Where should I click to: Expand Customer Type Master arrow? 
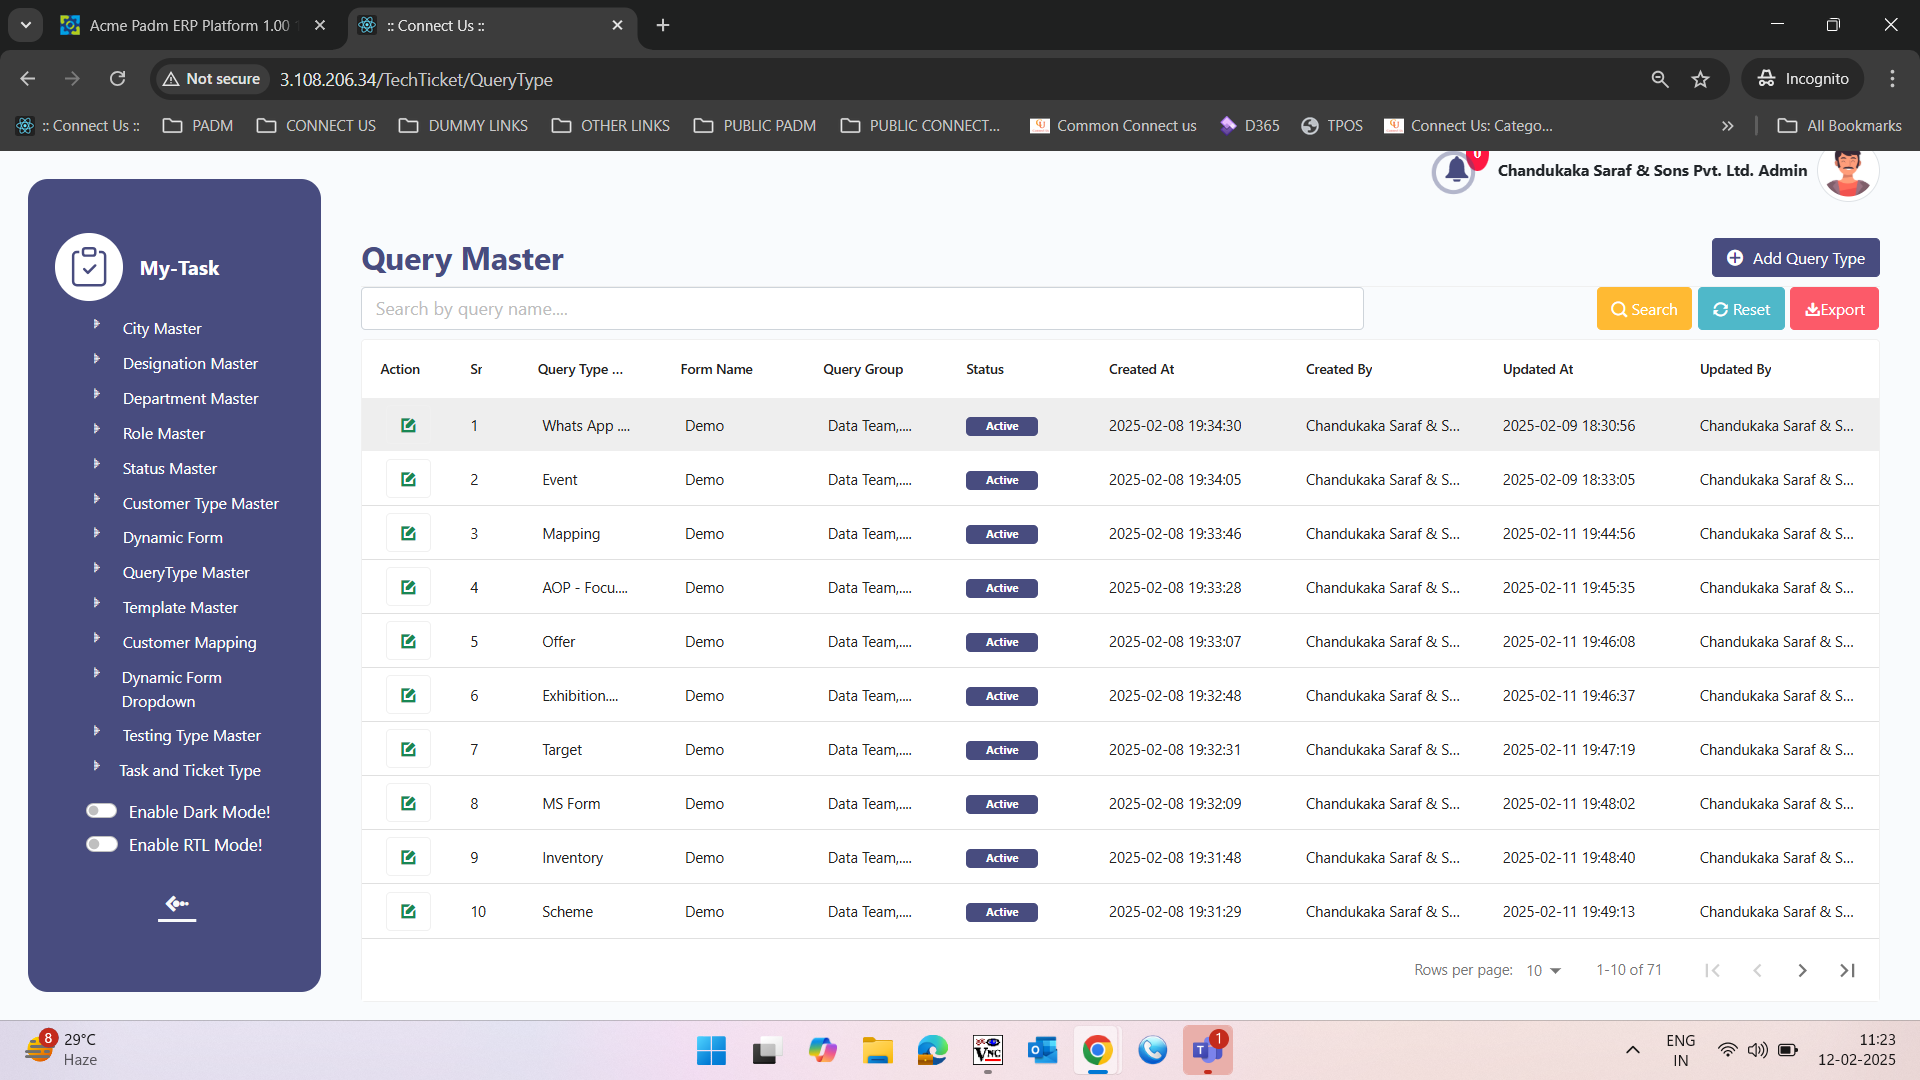pyautogui.click(x=97, y=499)
